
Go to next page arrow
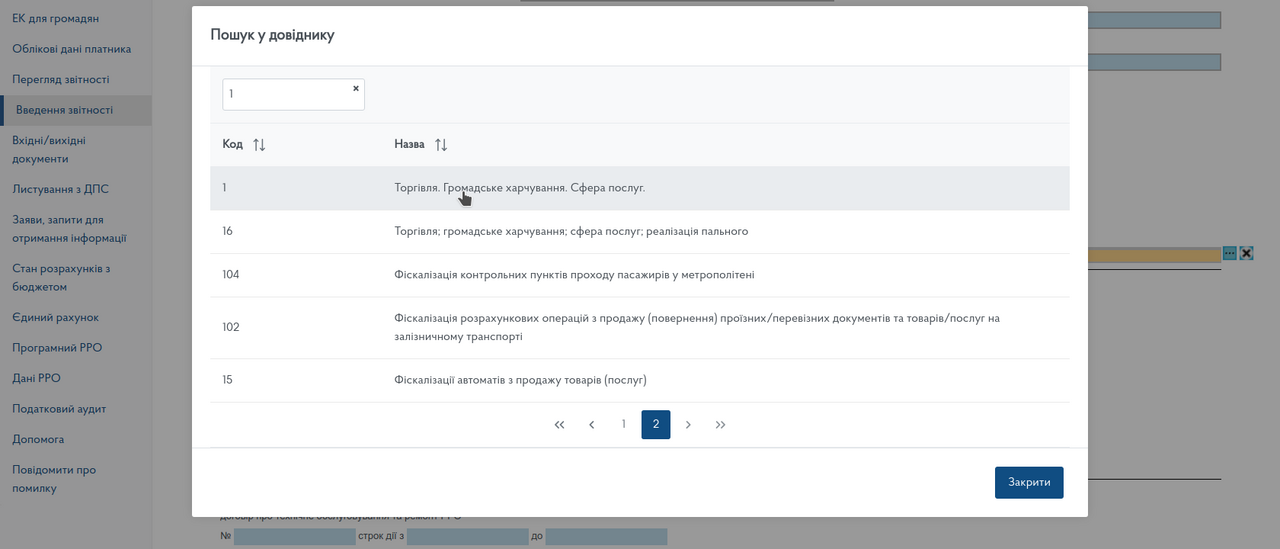(688, 425)
